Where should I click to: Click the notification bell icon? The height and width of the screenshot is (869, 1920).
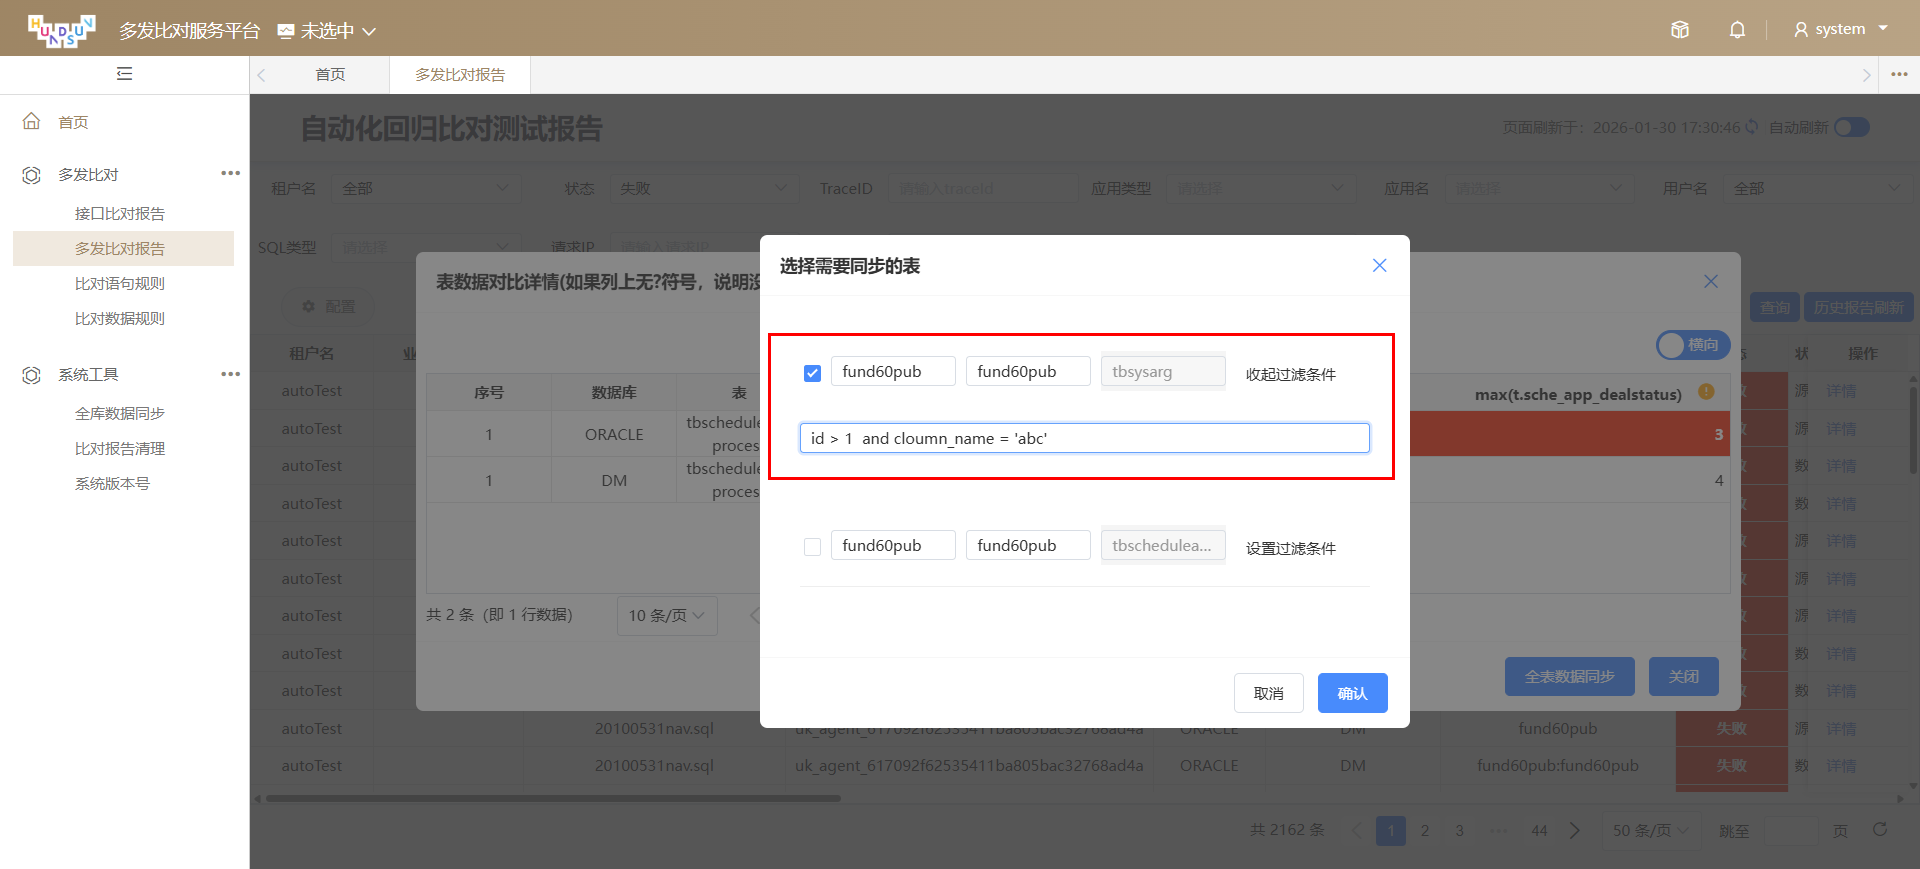(1737, 30)
